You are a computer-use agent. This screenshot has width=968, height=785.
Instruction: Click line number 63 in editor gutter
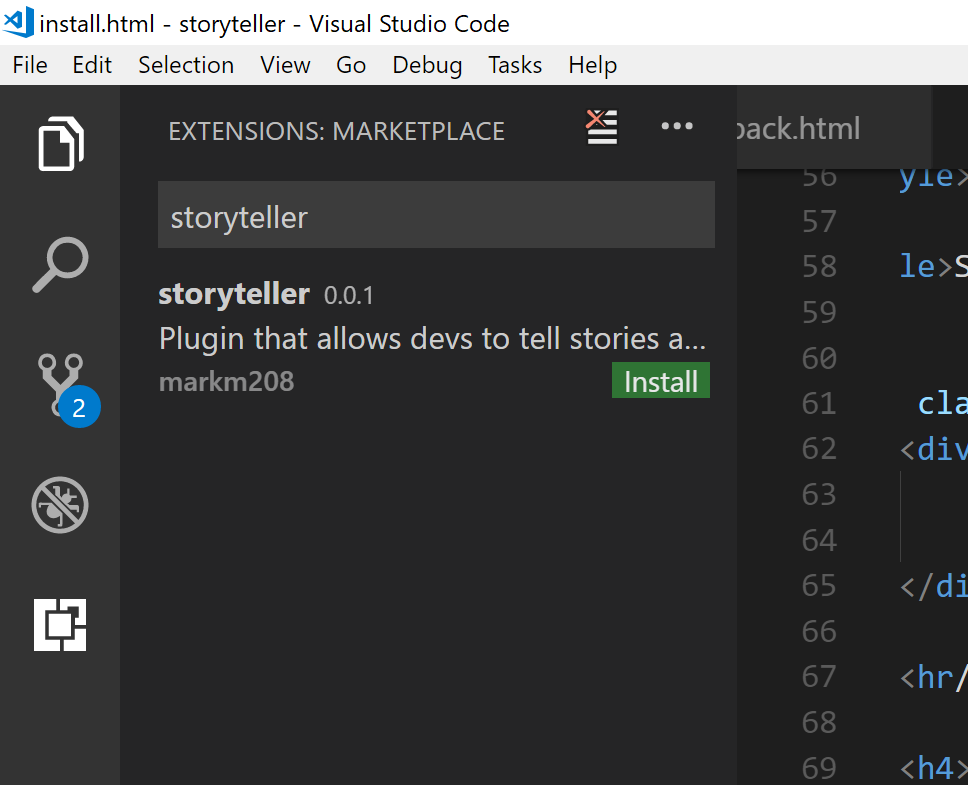[819, 494]
